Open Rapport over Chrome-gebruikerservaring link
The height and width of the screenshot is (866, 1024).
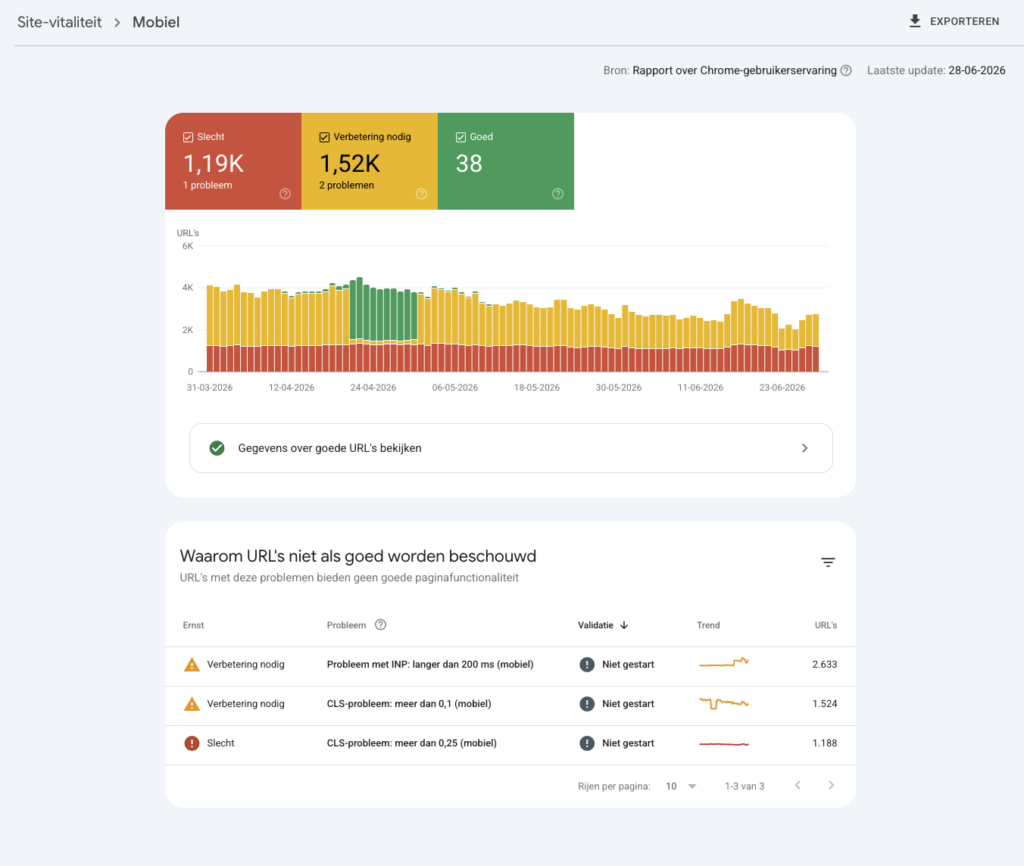734,71
